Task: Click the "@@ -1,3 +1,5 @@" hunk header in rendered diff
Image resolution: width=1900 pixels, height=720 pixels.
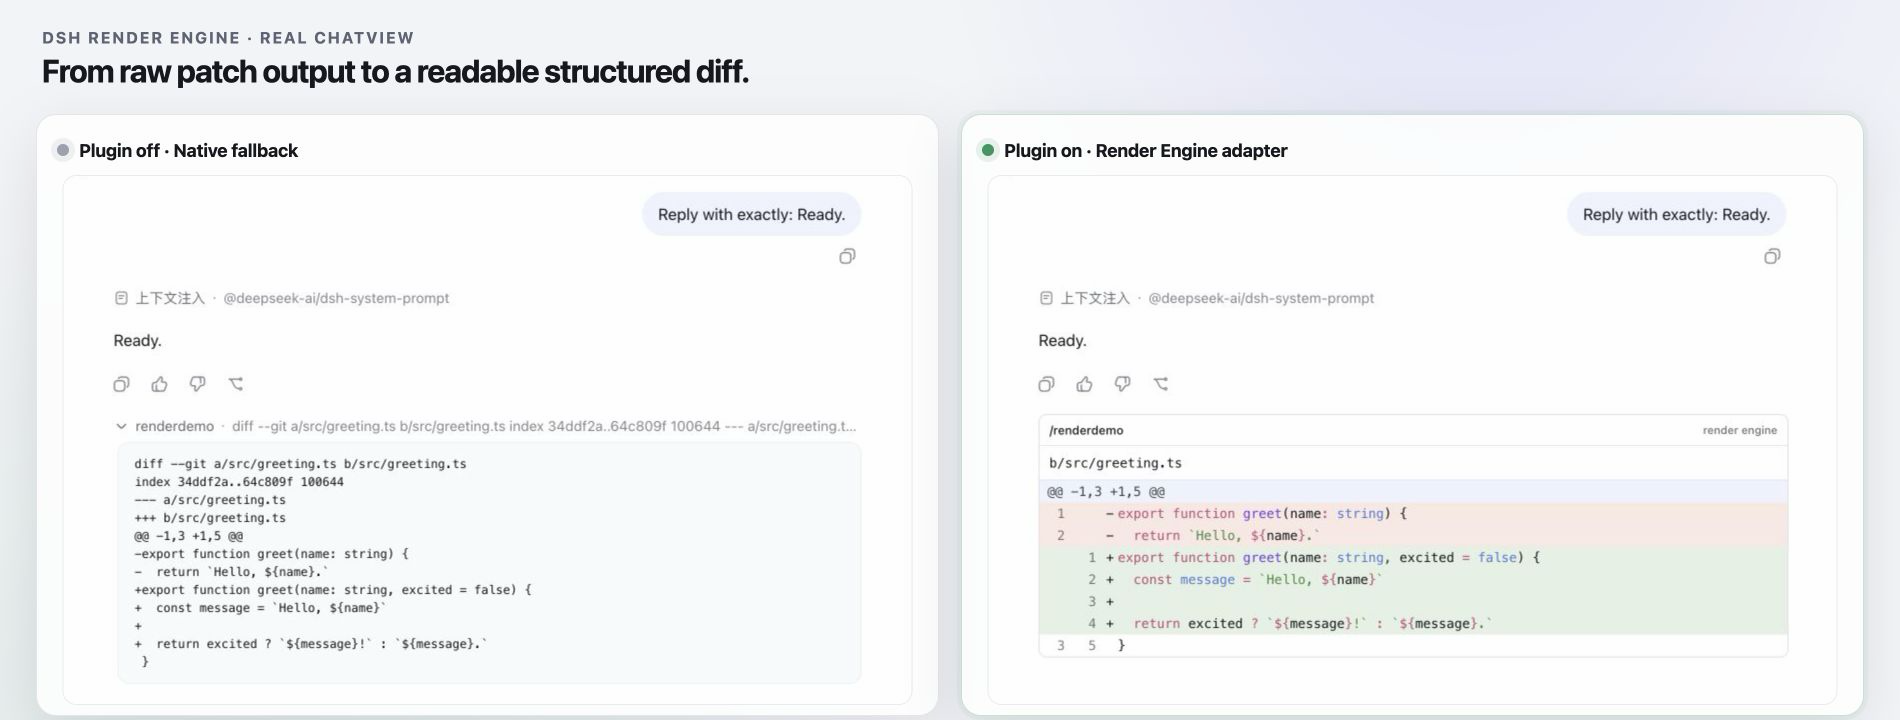Action: 1413,491
